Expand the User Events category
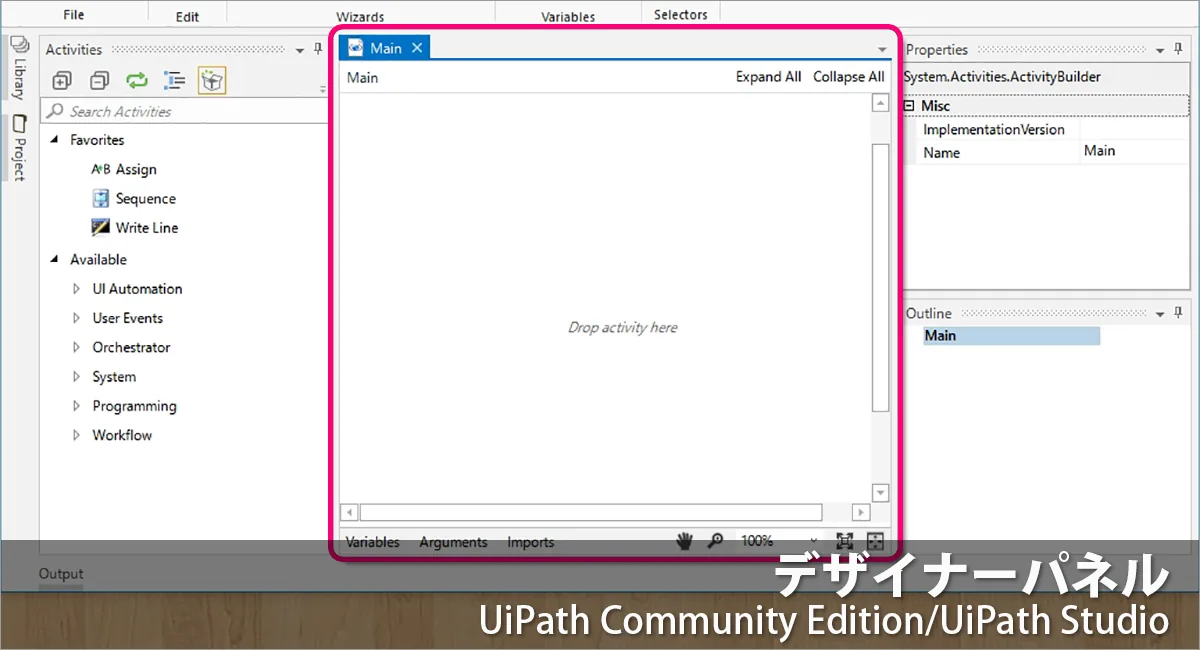Image resolution: width=1200 pixels, height=650 pixels. pos(76,318)
